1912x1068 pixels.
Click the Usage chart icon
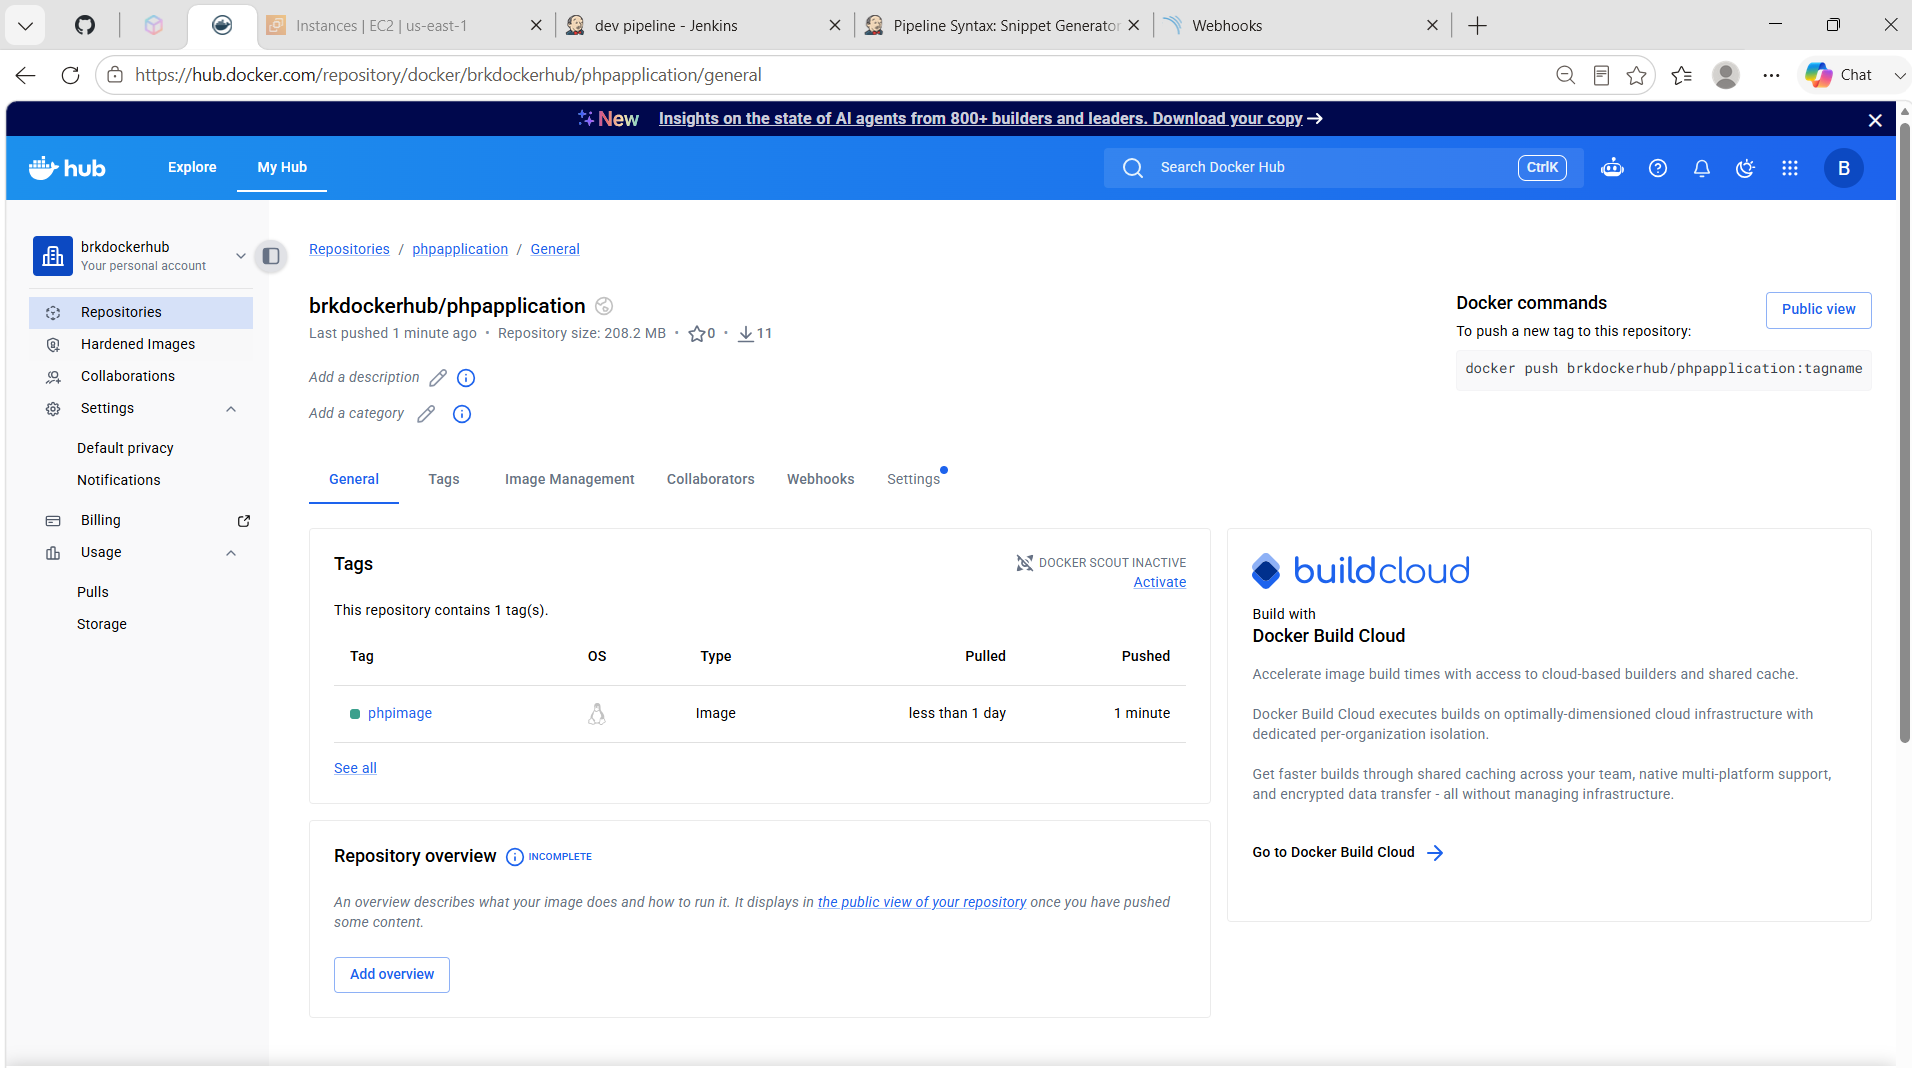[53, 553]
